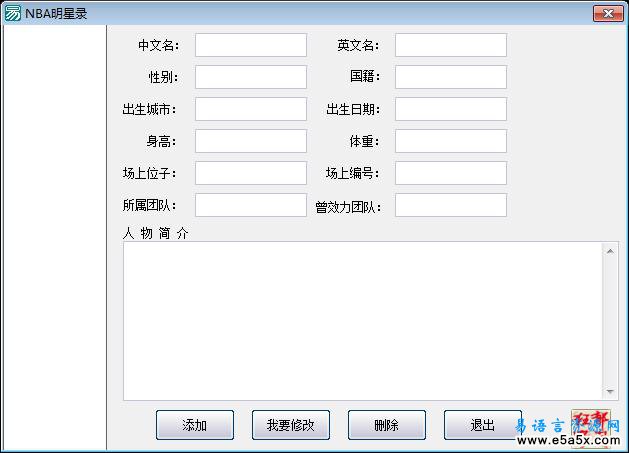
Task: Click the 体重 text box
Action: (x=450, y=141)
